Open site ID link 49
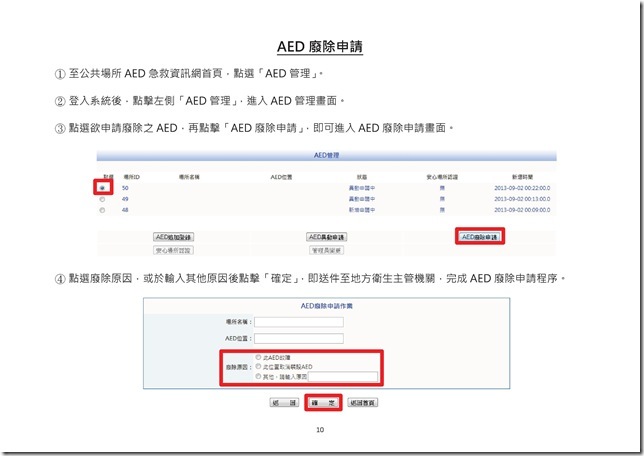The image size is (644, 456). (x=125, y=199)
